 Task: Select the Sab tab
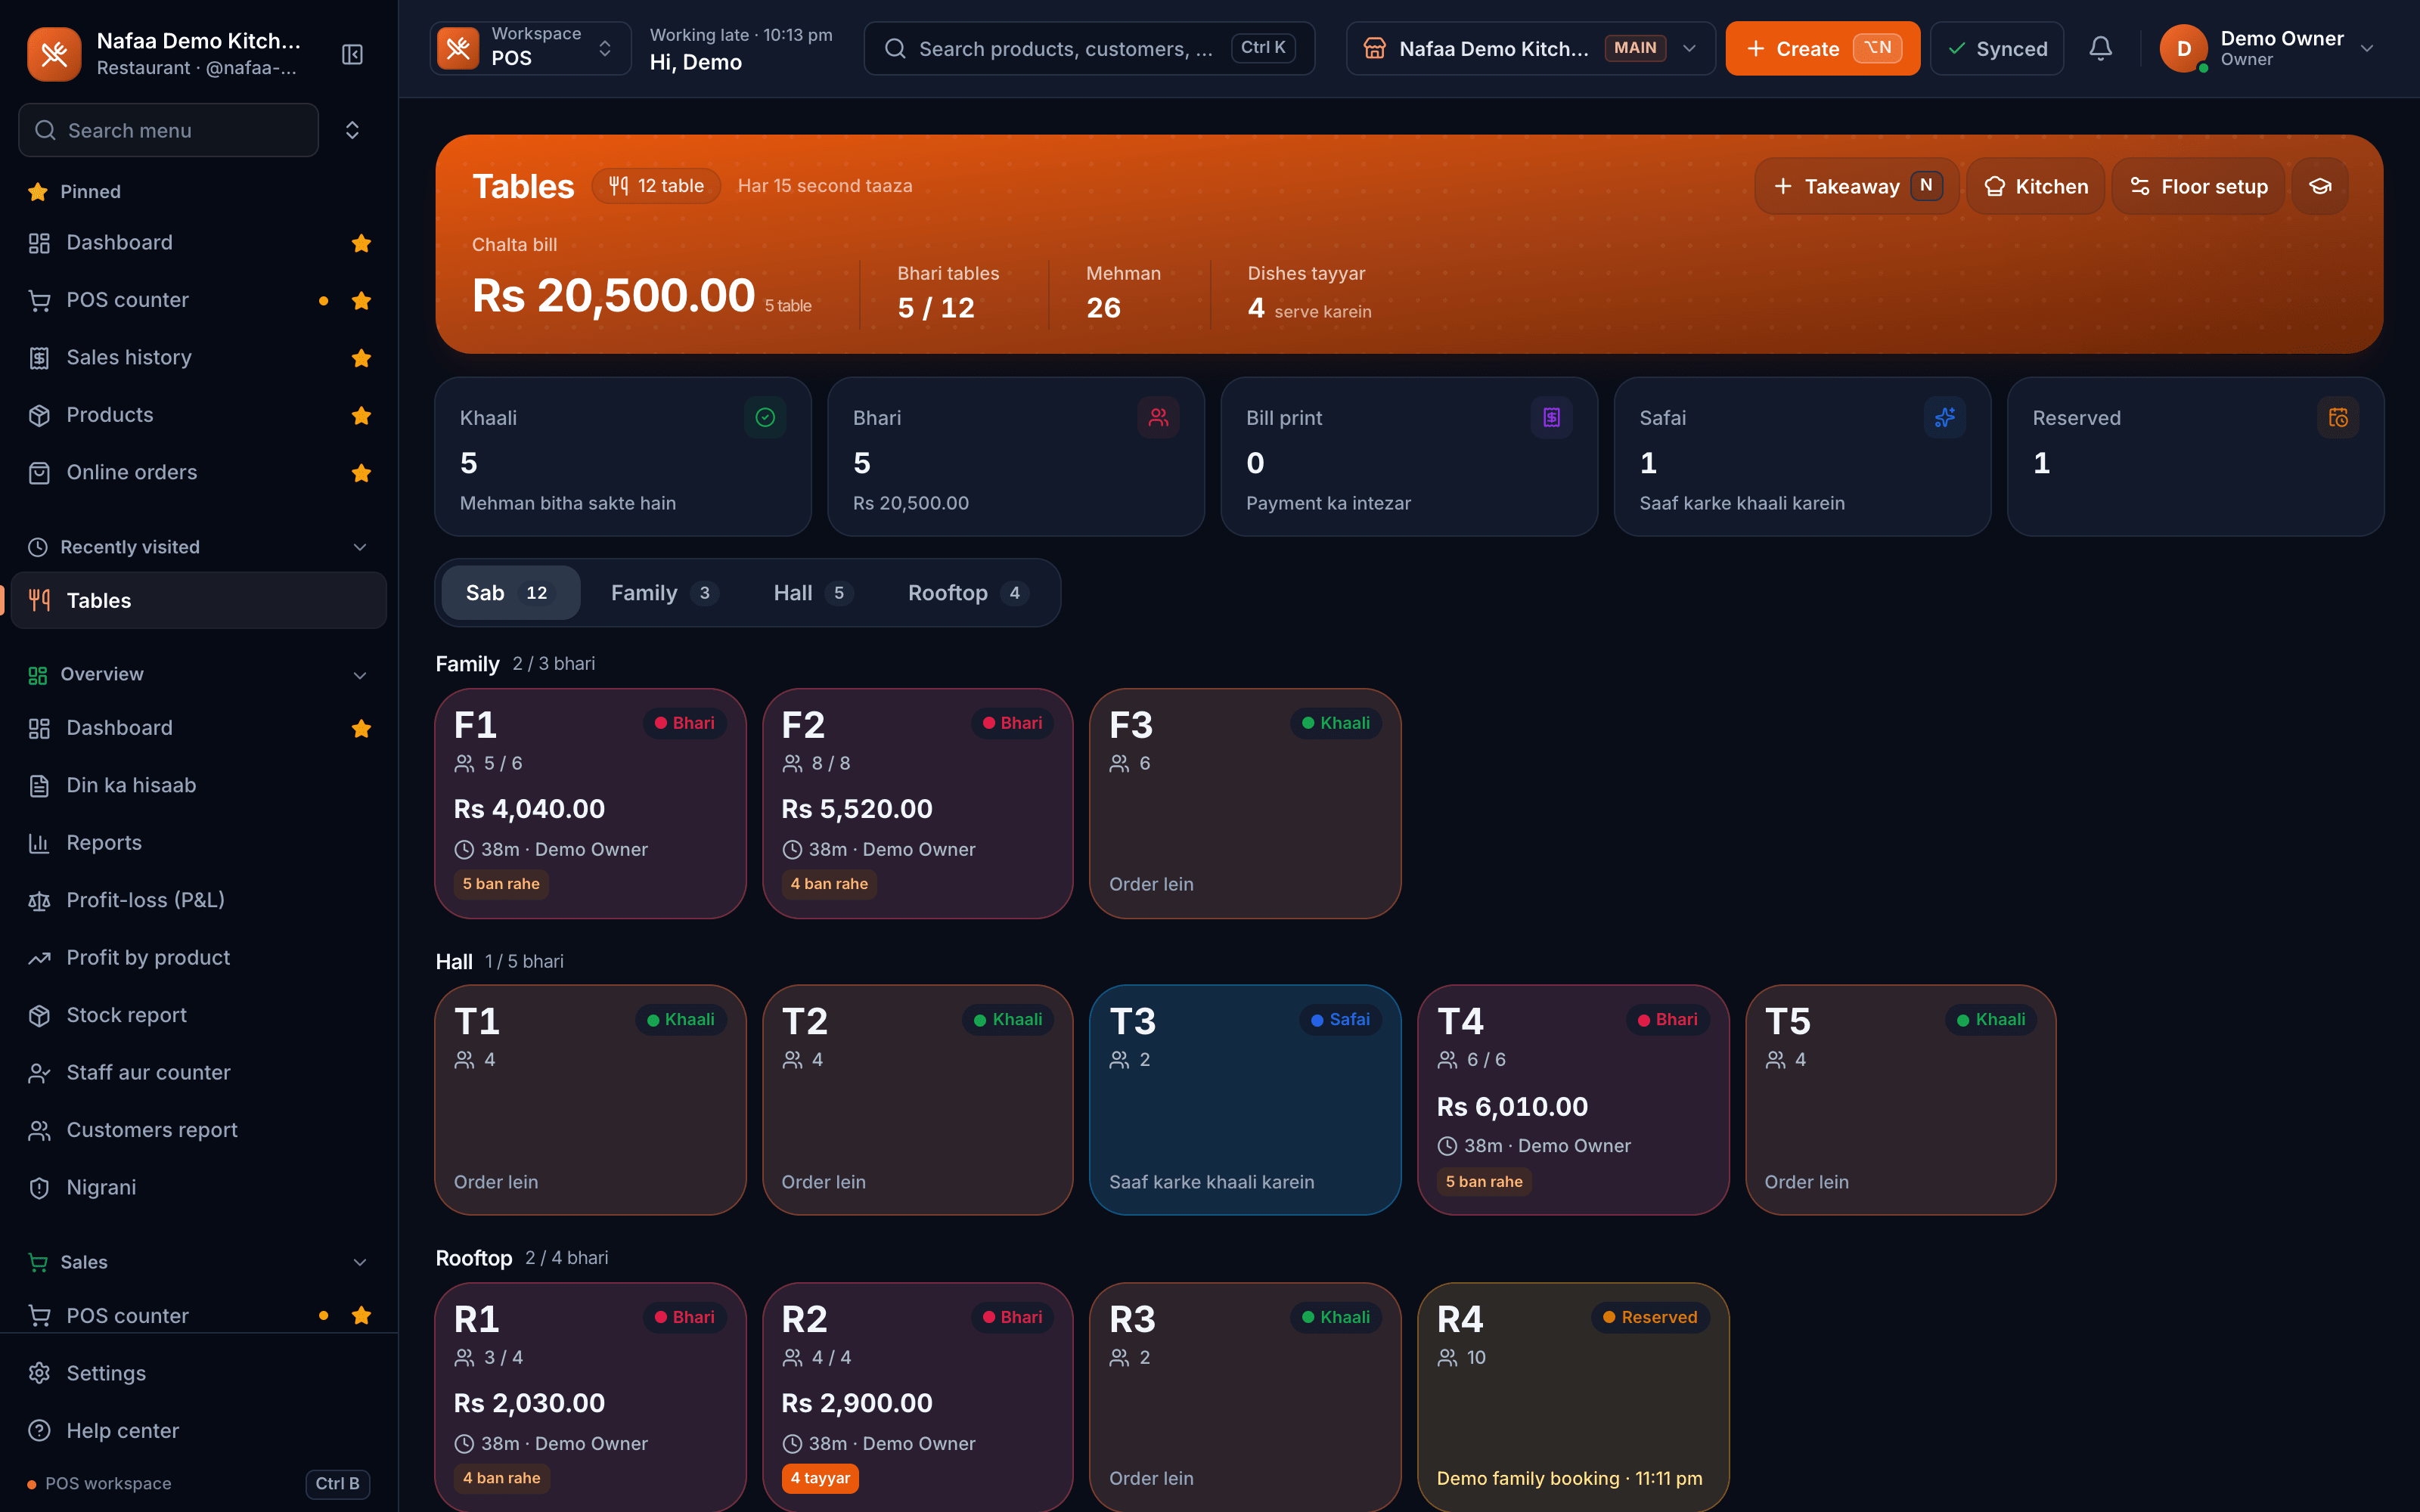[510, 593]
